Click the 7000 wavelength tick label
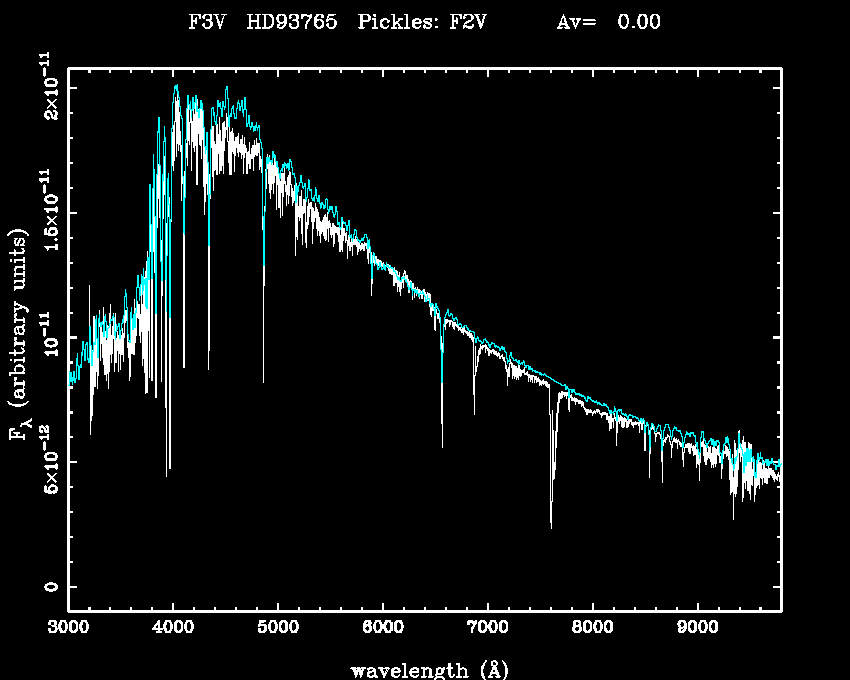Screen dimensions: 850x680 pos(488,628)
